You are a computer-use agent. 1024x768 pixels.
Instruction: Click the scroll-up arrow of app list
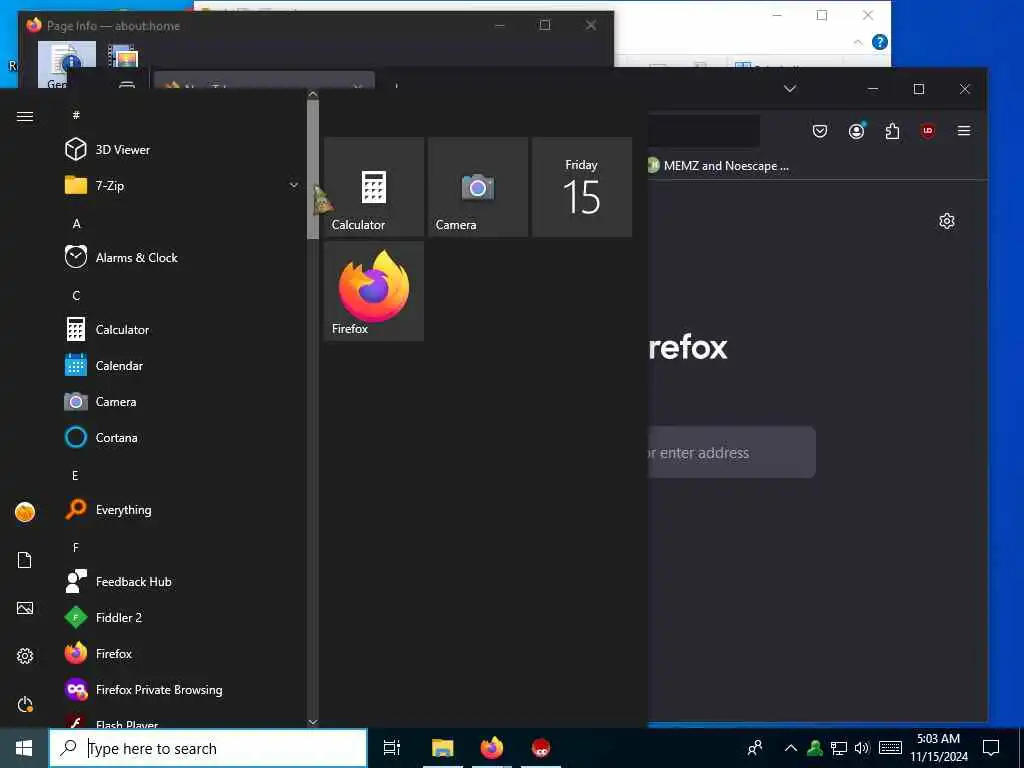(x=313, y=95)
